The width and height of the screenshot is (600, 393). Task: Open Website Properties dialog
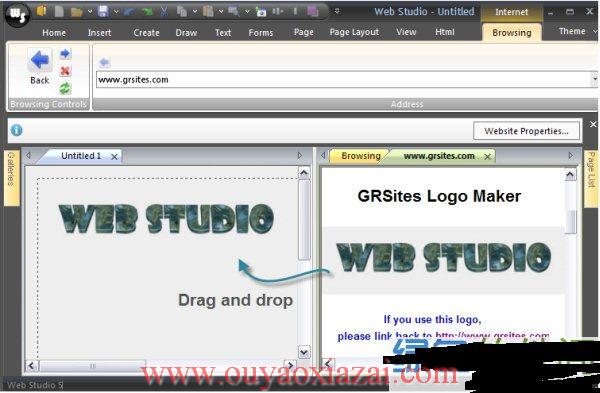point(526,131)
